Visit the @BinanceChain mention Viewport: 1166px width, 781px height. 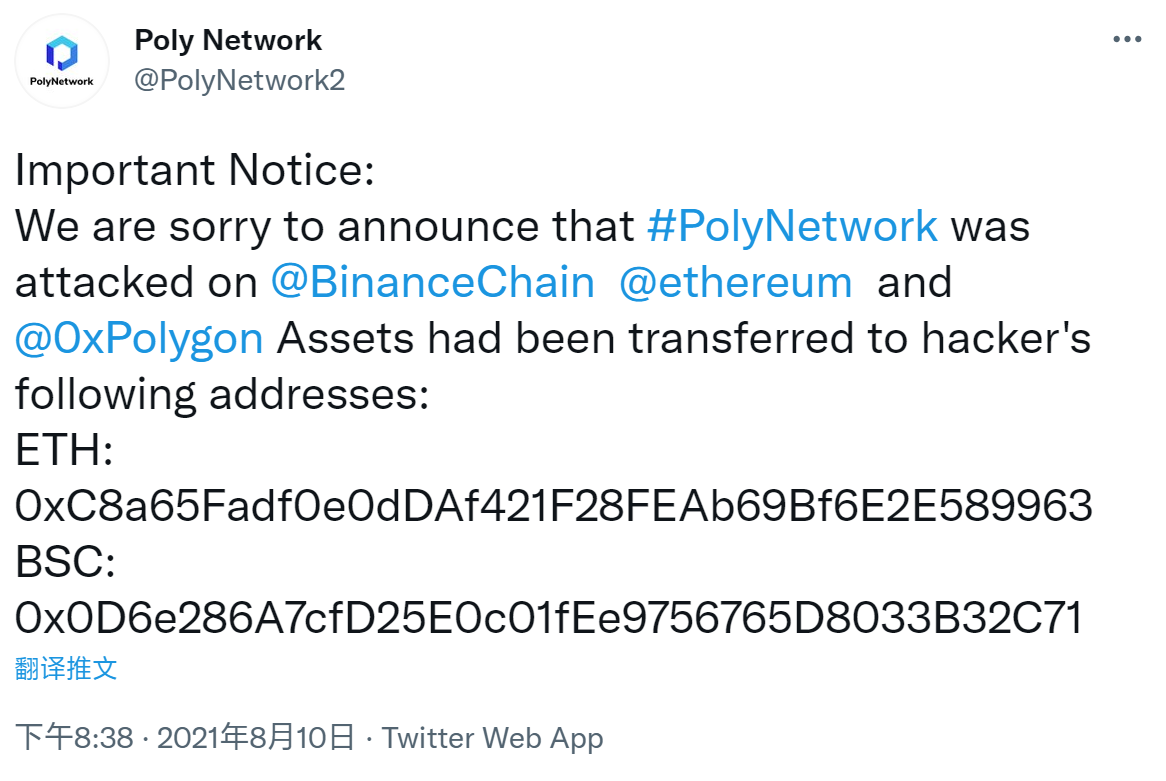(433, 283)
